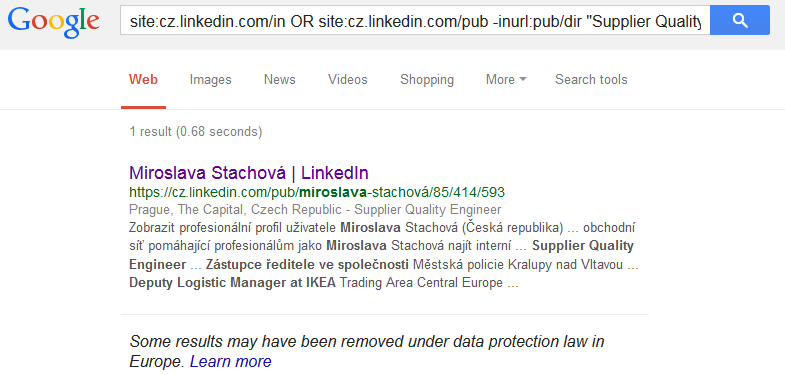Screen dimensions: 785x375
Task: Click the green cz.linkedin.com result URL
Action: point(317,192)
